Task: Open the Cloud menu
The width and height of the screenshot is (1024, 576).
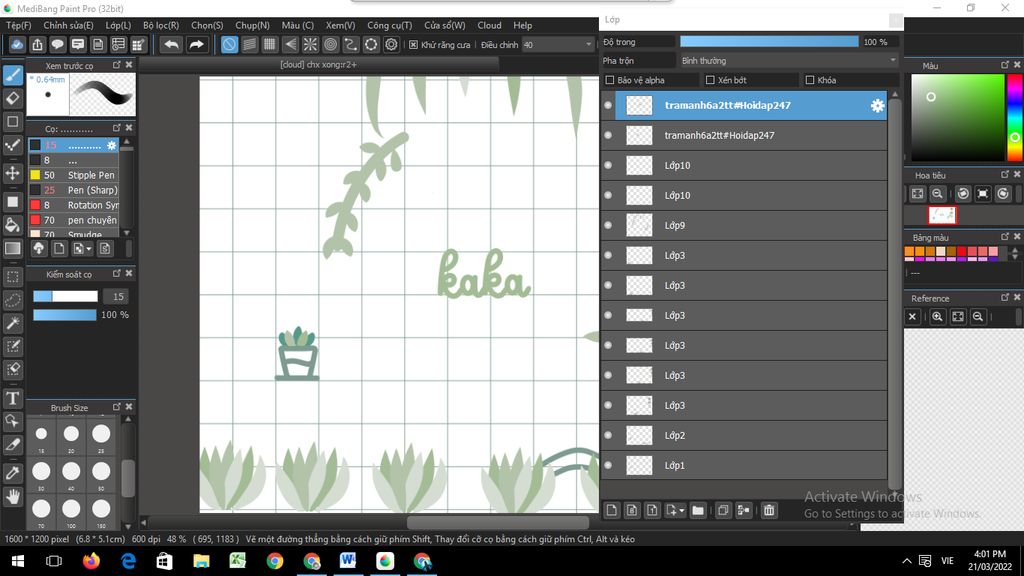Action: coord(489,25)
